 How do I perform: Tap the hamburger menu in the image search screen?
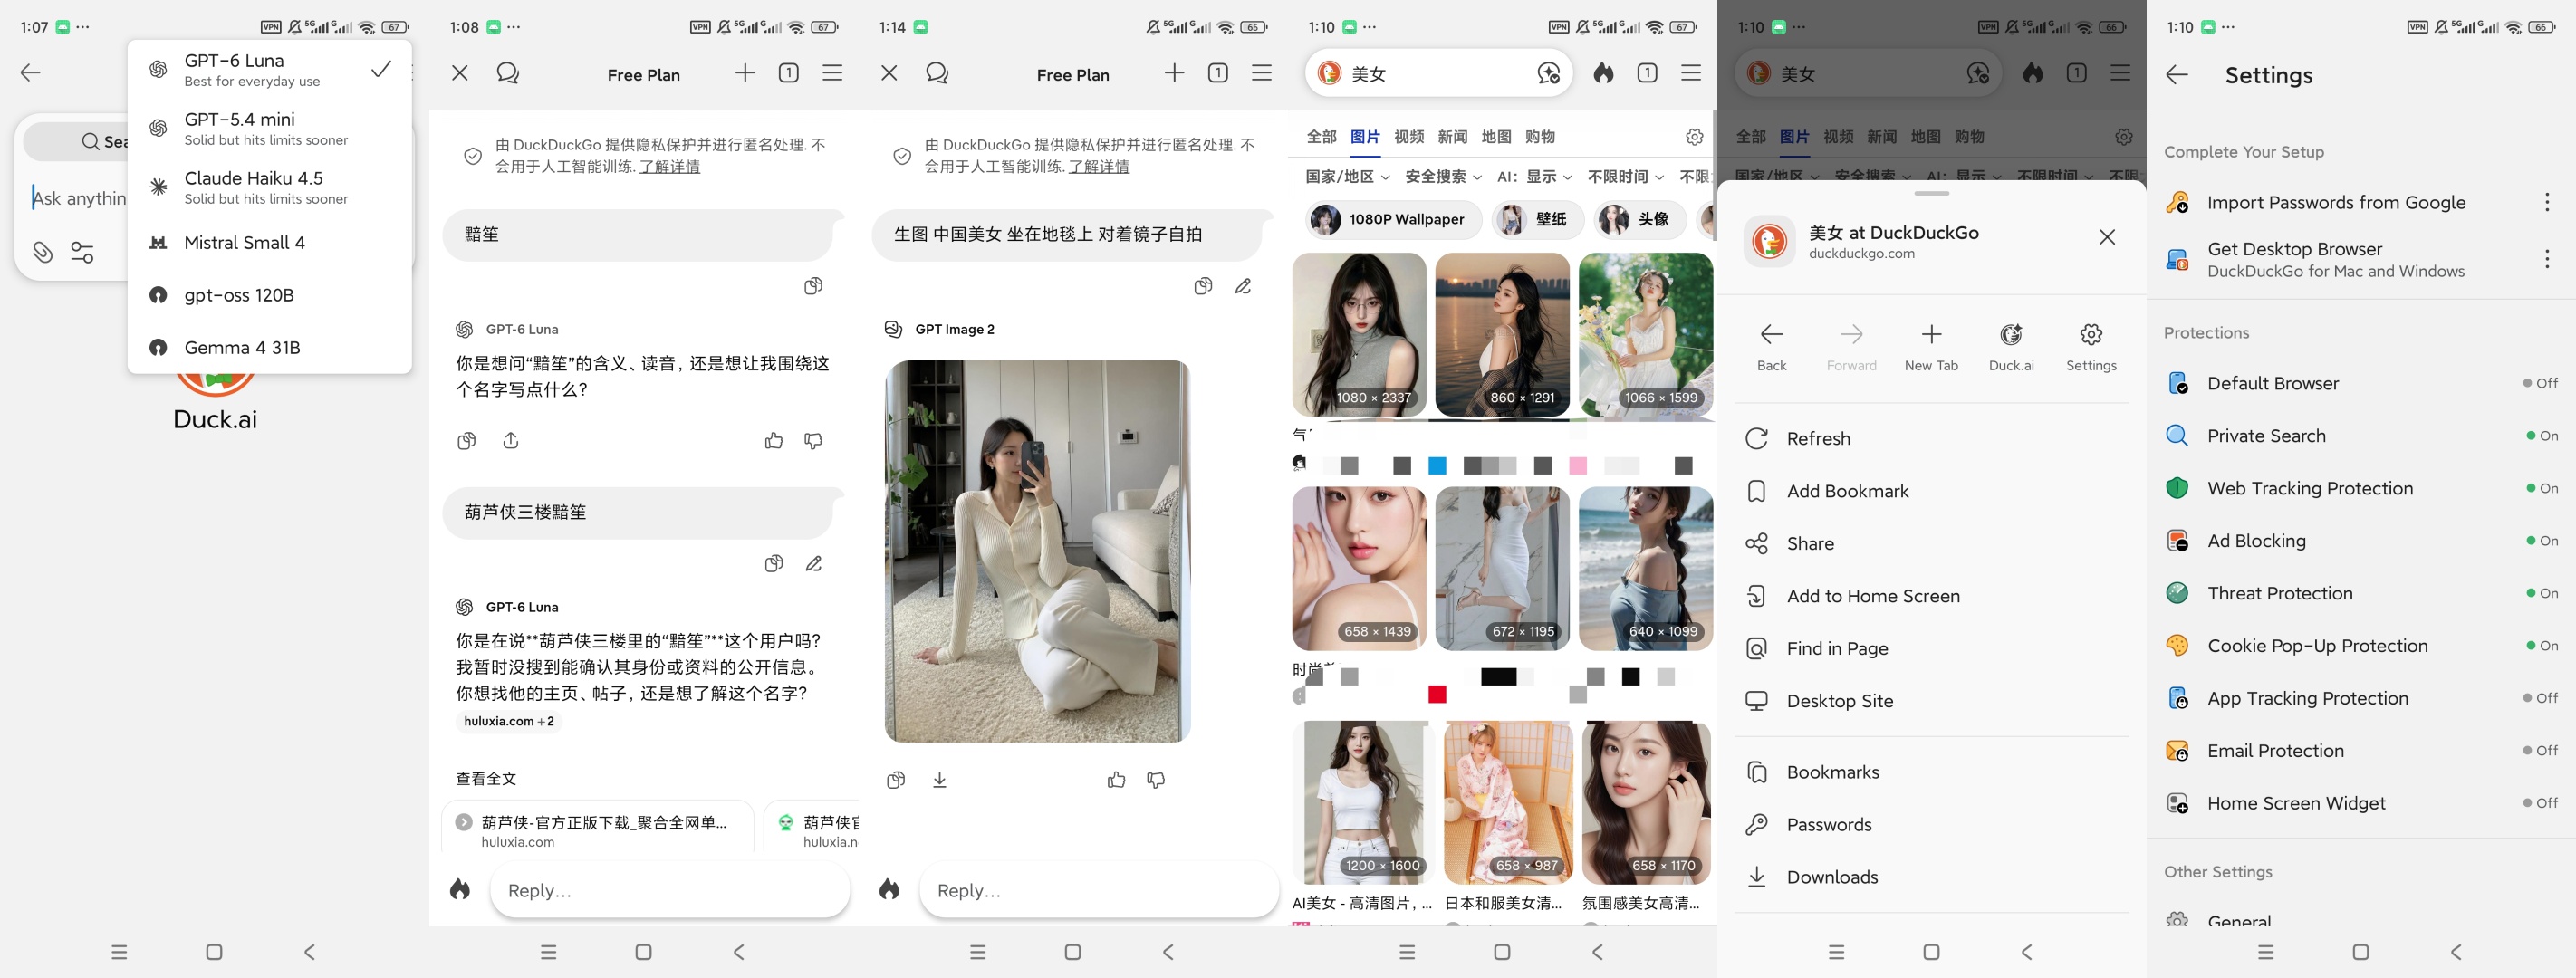click(1690, 73)
